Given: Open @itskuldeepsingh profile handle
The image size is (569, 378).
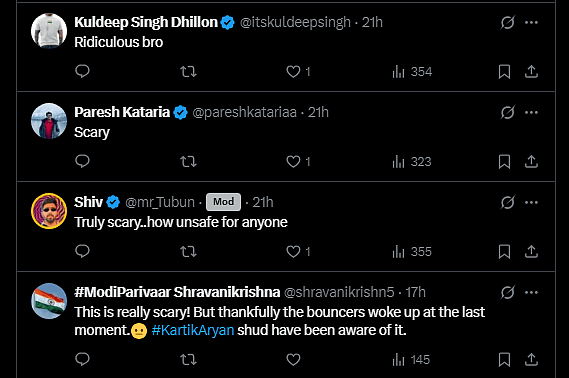Looking at the screenshot, I should (x=295, y=22).
